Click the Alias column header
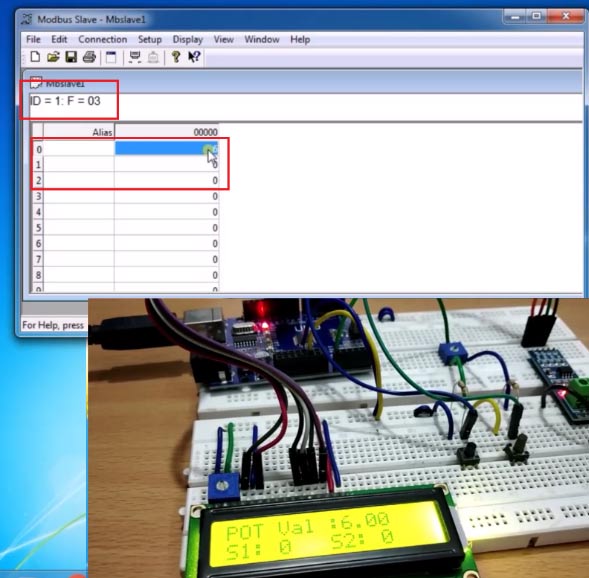The height and width of the screenshot is (578, 589). click(x=79, y=132)
